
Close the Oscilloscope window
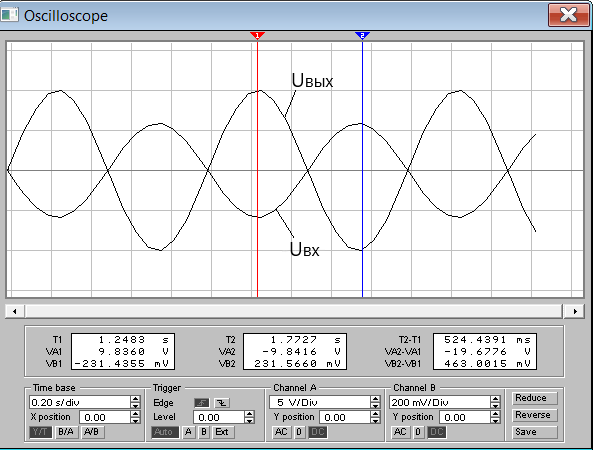568,15
